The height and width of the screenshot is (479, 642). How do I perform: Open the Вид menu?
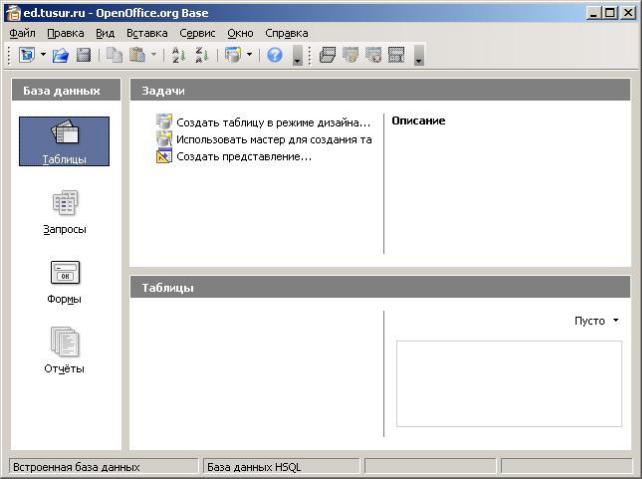click(105, 33)
